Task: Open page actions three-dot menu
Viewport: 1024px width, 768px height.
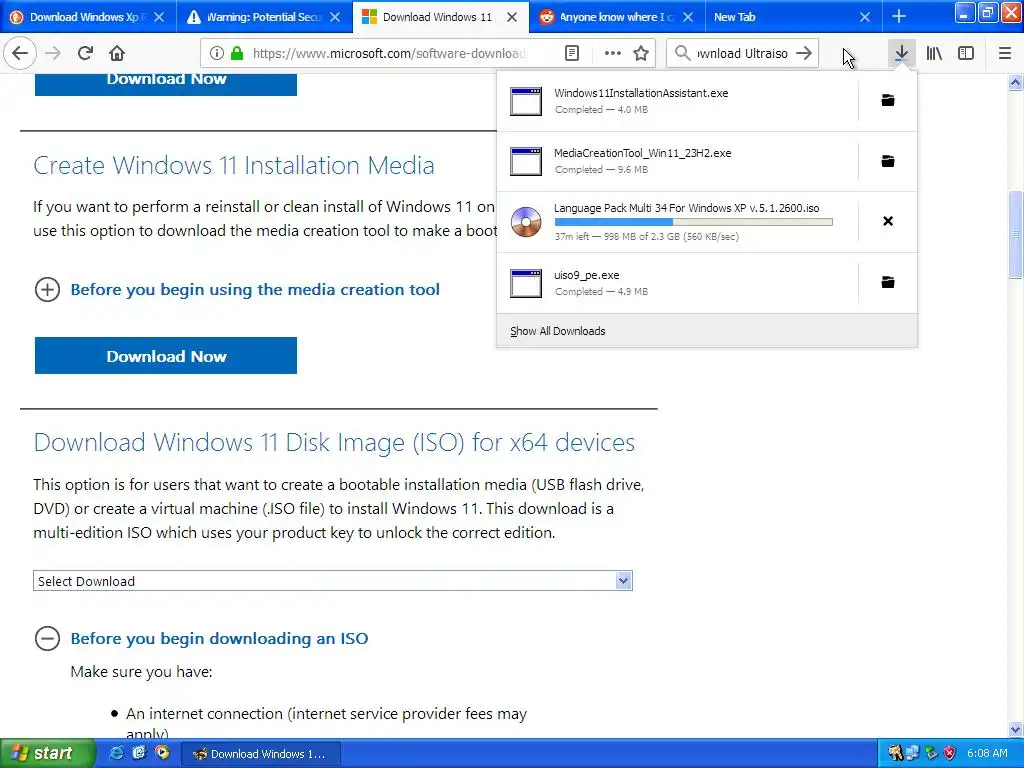Action: click(613, 53)
